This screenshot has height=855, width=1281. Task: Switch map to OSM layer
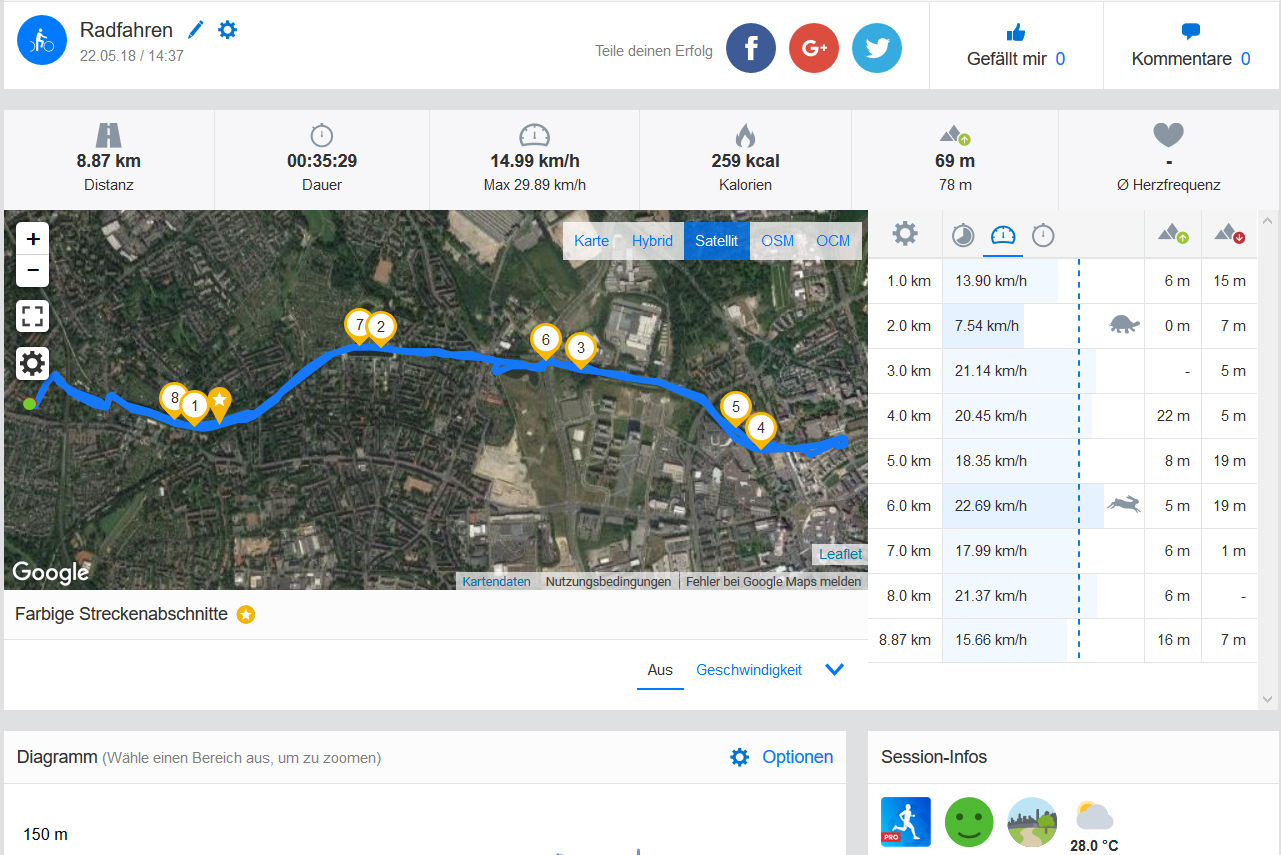tap(778, 241)
